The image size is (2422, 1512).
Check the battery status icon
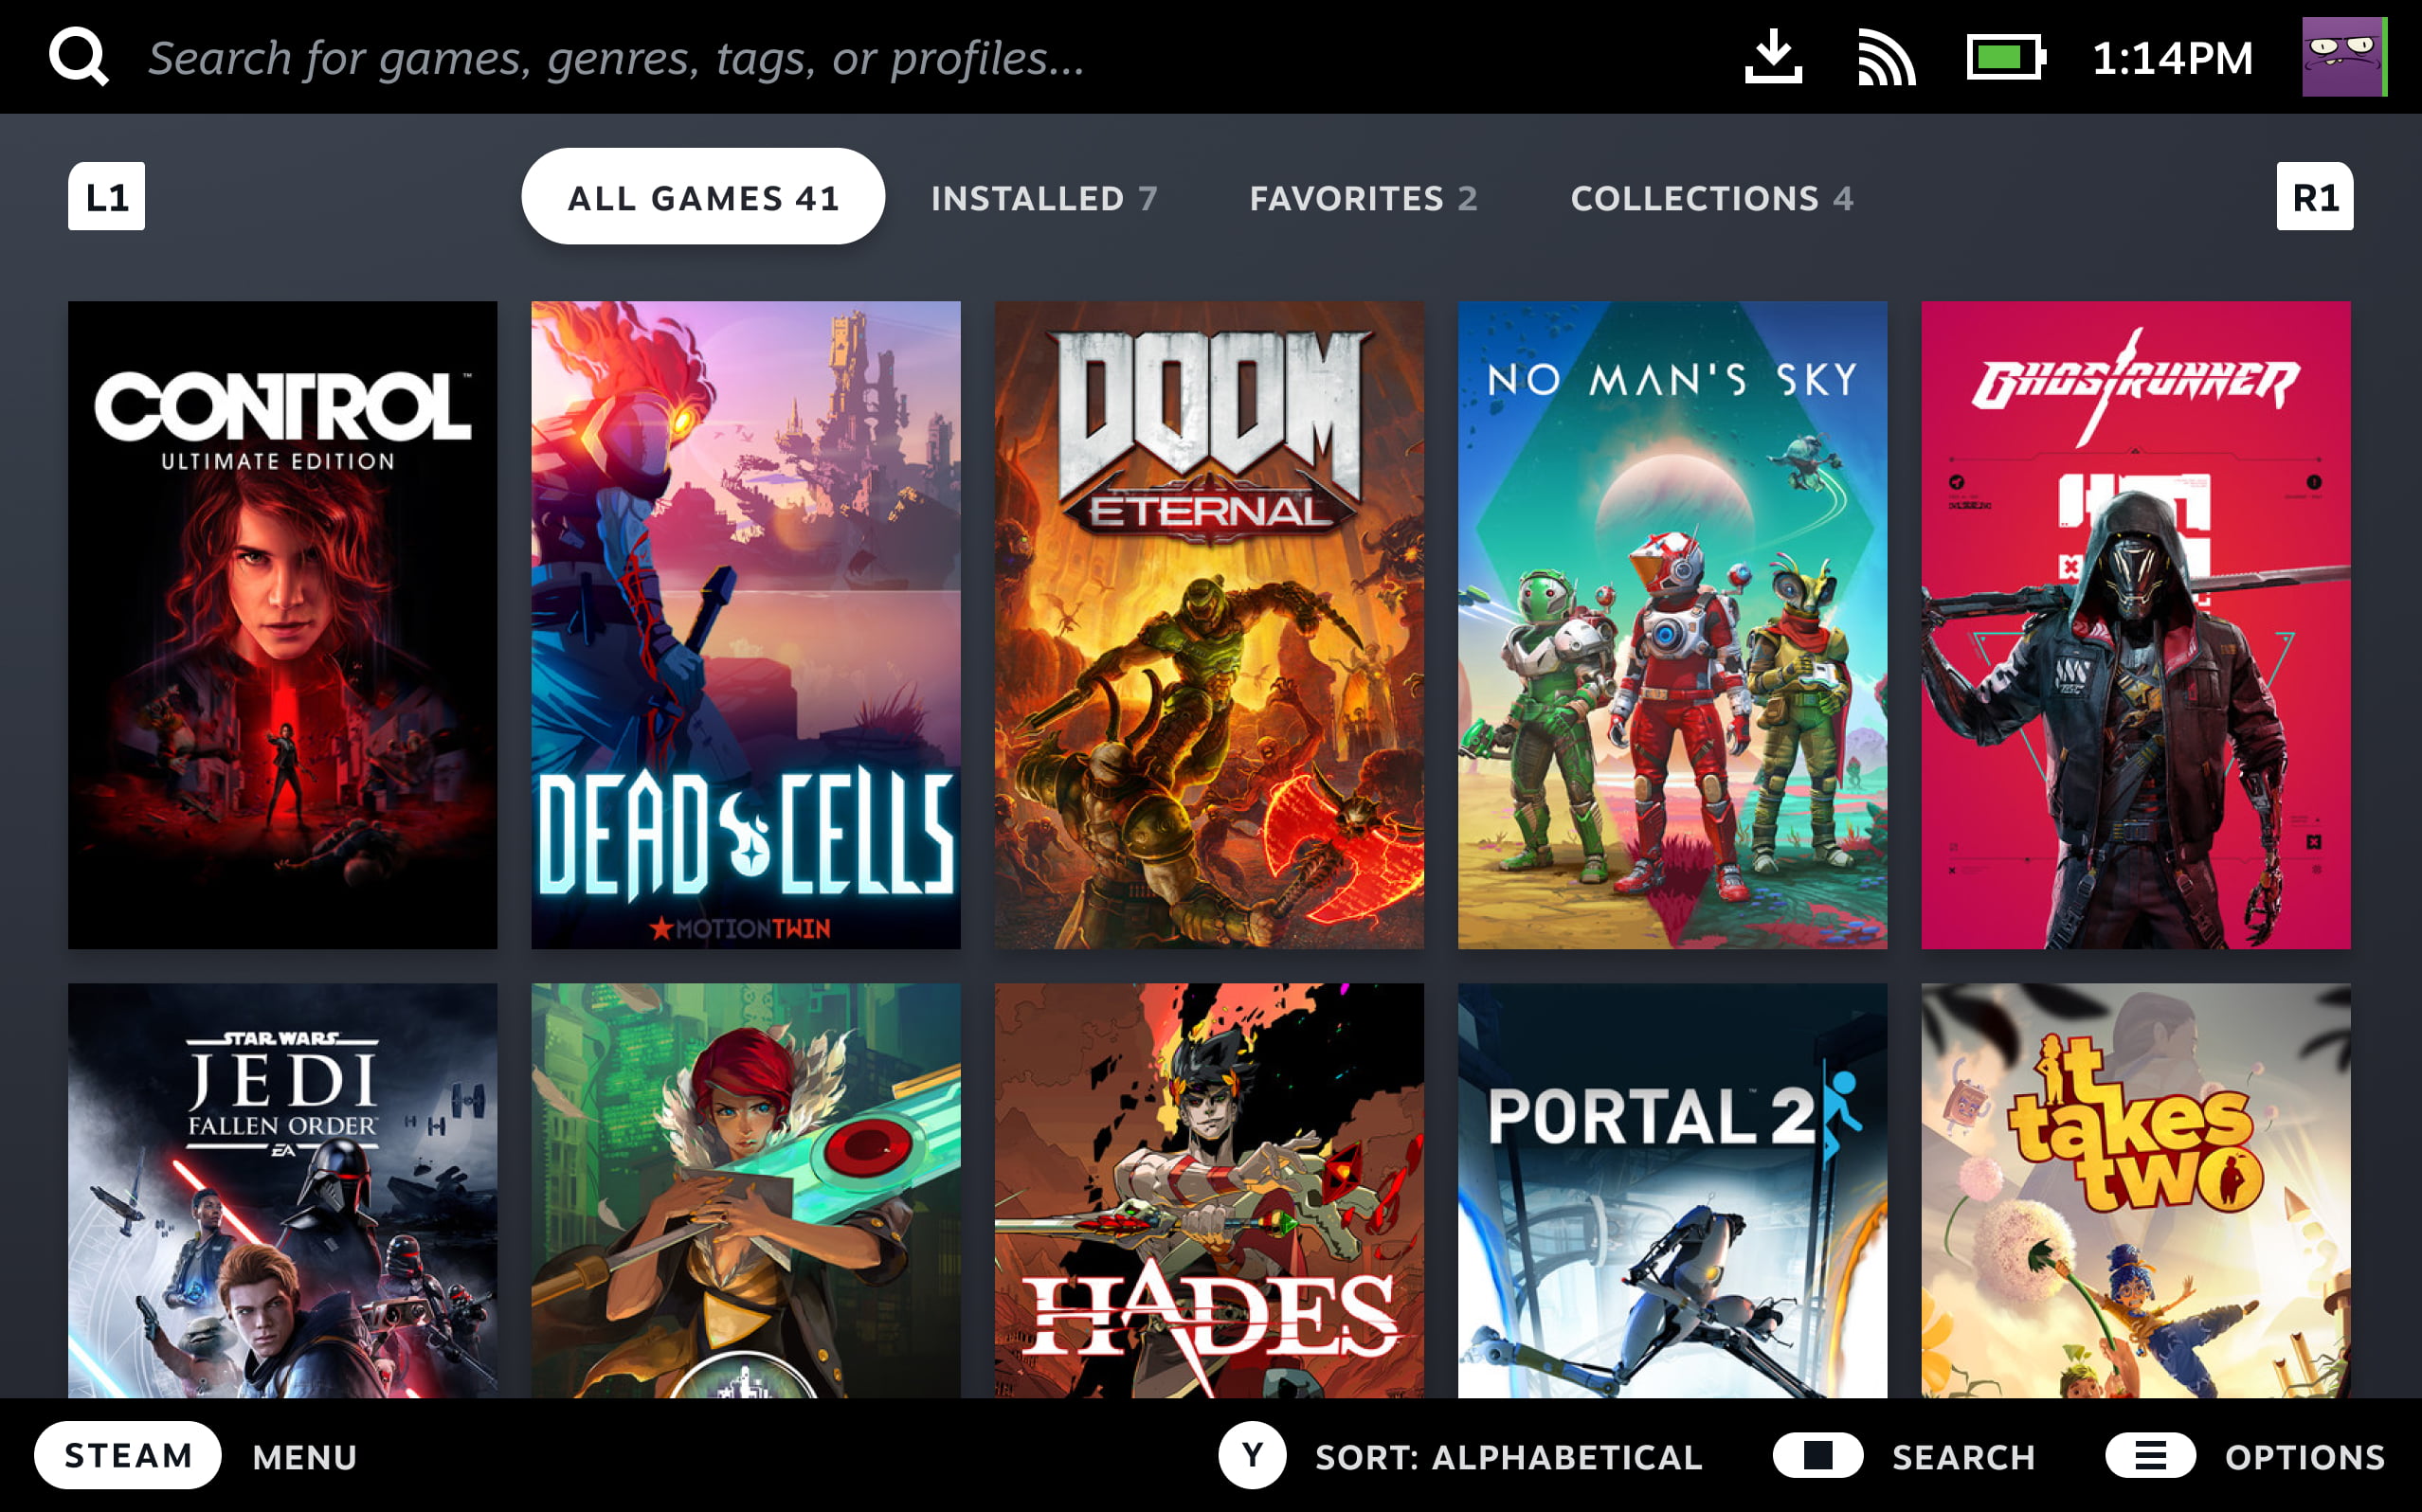2005,57
